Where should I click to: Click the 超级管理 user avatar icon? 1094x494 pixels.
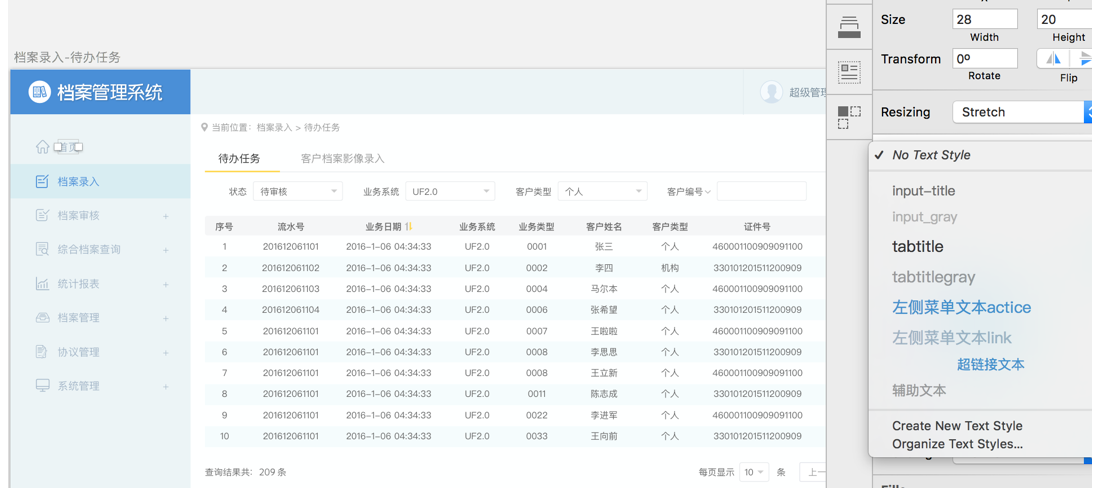[x=771, y=92]
